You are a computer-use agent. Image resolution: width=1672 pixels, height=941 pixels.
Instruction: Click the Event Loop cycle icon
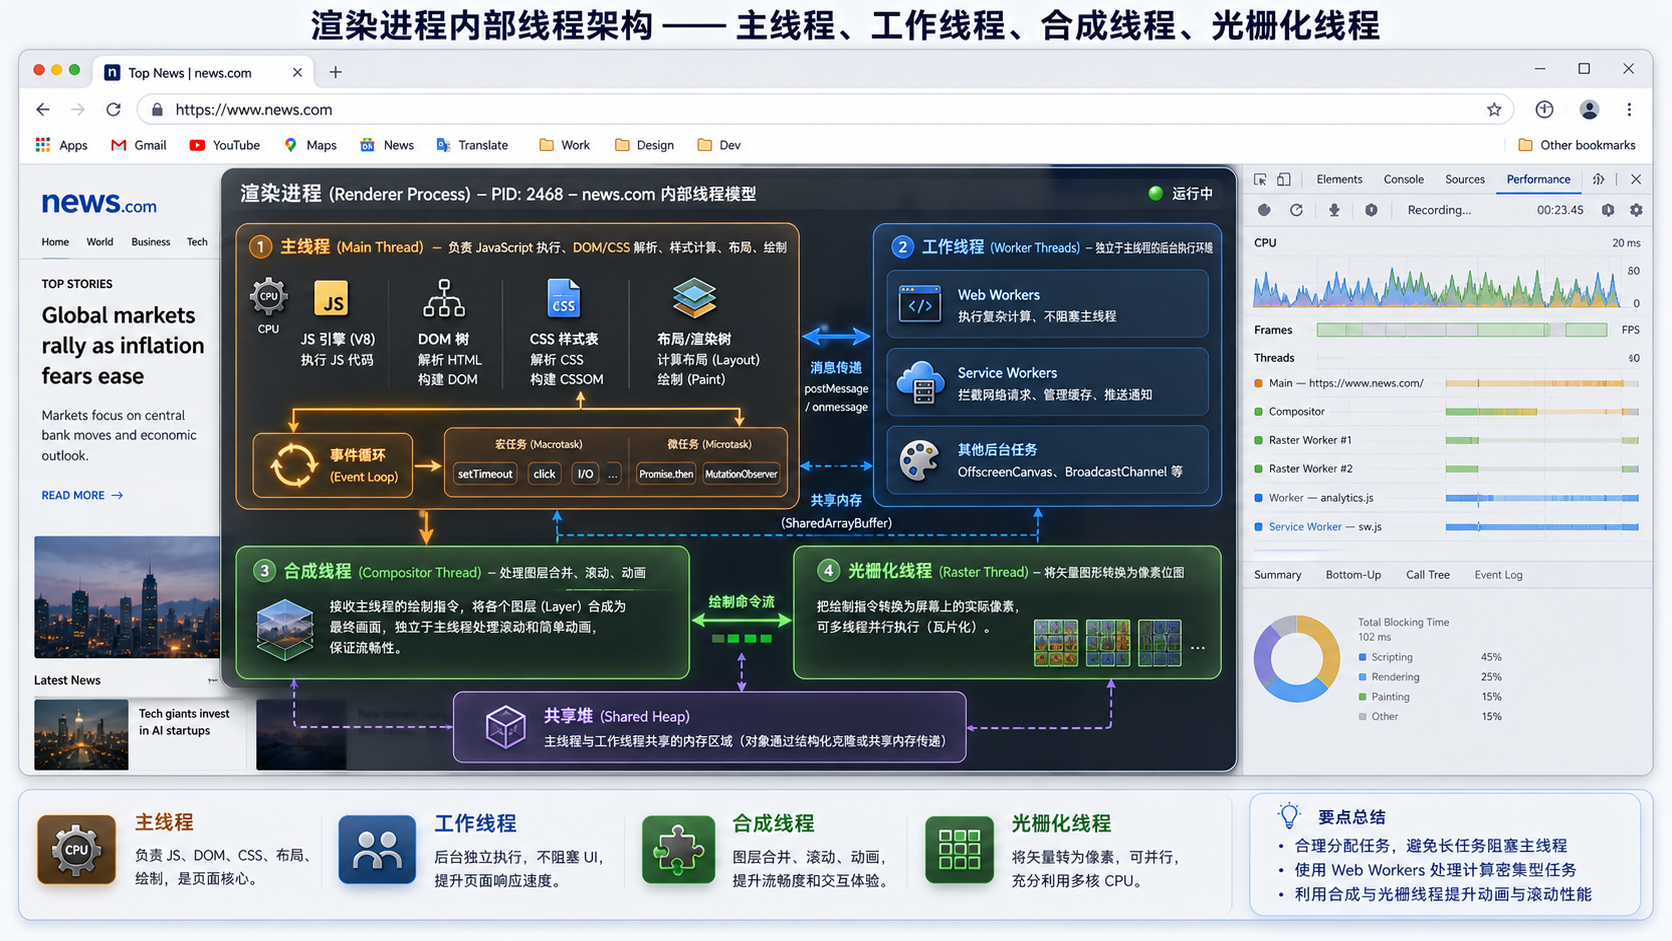point(293,465)
